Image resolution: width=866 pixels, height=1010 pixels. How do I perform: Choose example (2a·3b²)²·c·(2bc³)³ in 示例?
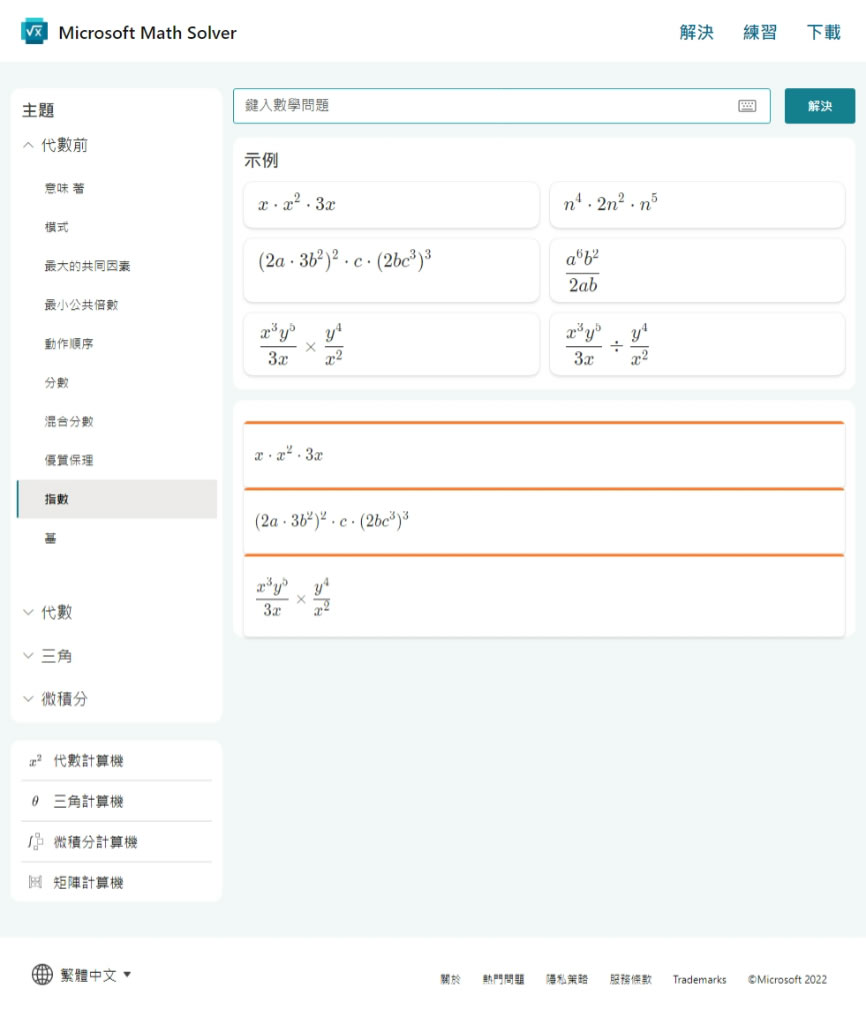click(391, 270)
